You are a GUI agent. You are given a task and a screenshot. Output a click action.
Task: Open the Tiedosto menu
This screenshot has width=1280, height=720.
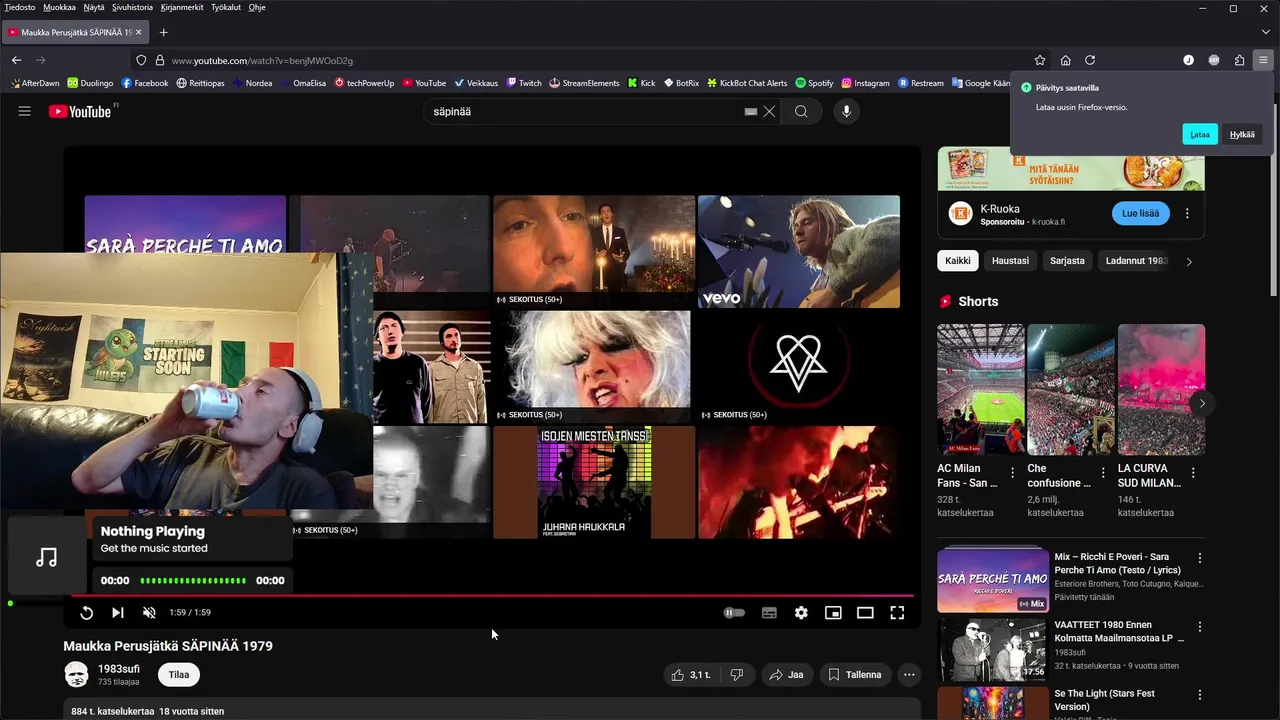(20, 7)
